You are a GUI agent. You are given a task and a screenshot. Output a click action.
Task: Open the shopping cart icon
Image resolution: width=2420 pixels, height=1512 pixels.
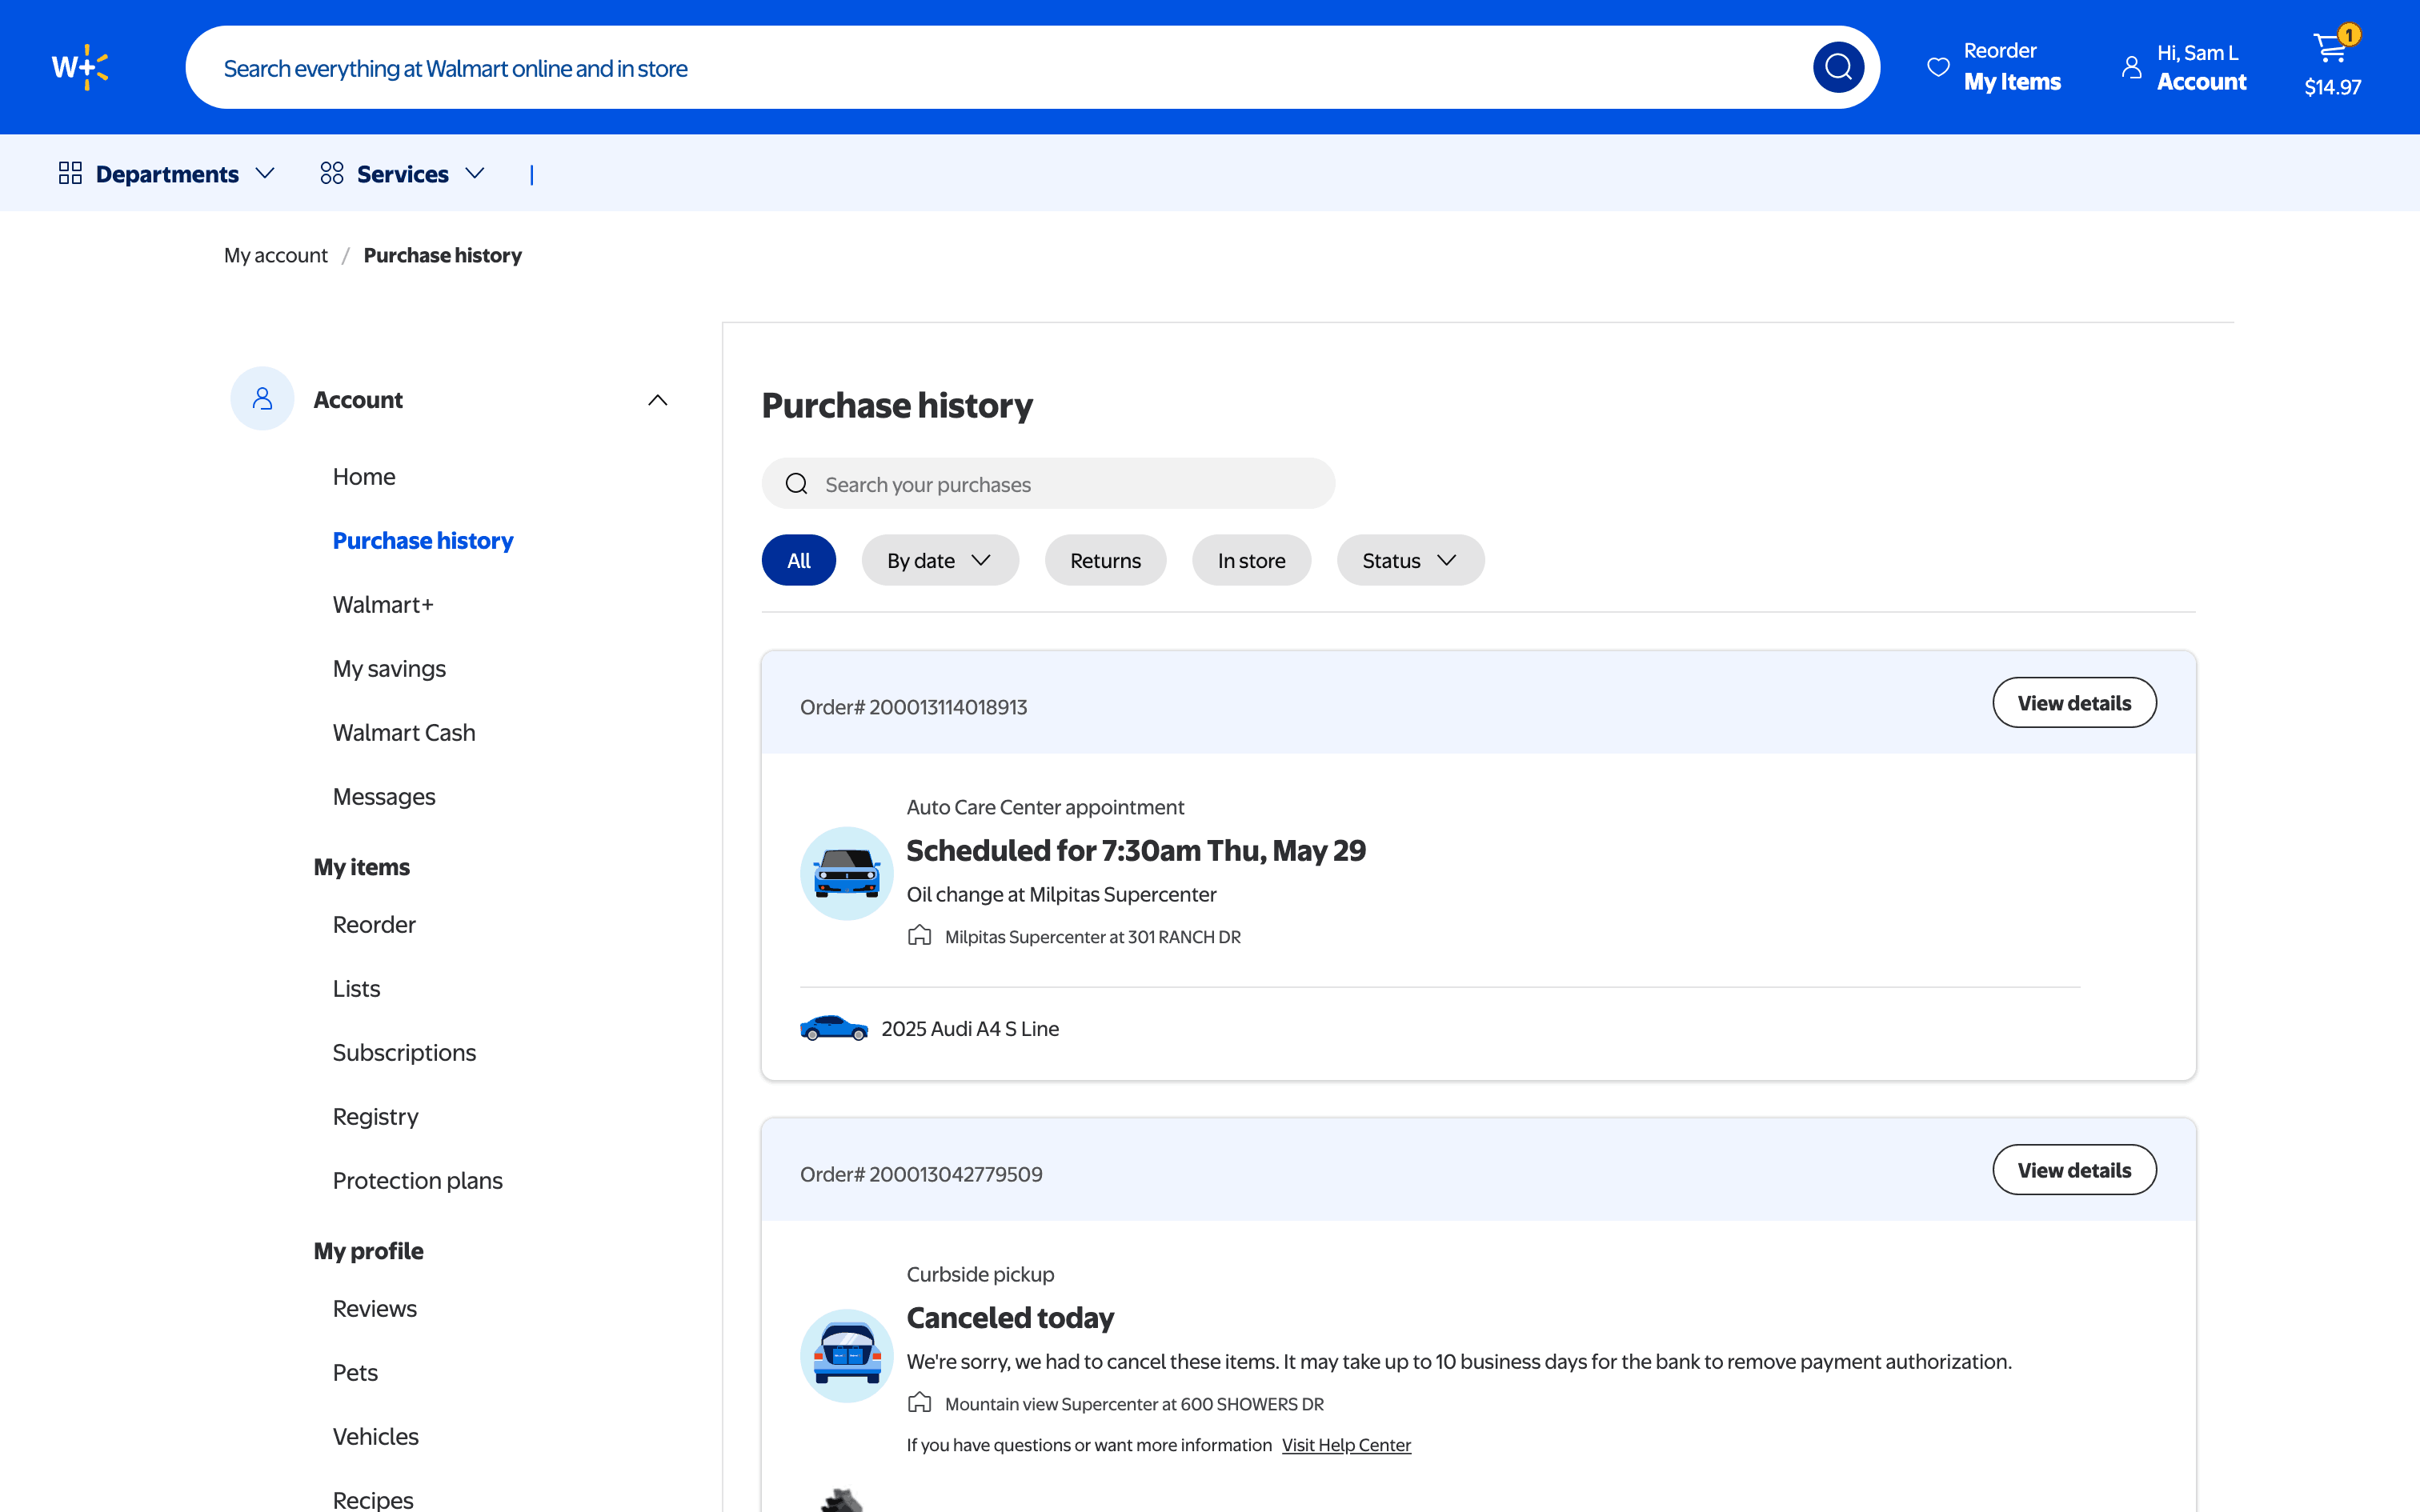coord(2331,47)
